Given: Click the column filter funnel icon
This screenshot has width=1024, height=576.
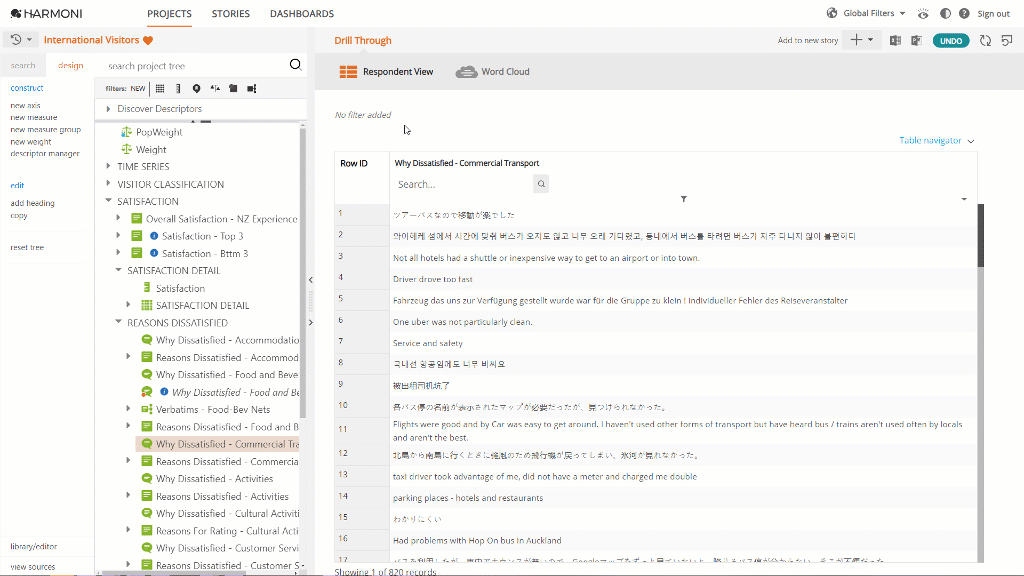Looking at the screenshot, I should pos(684,199).
